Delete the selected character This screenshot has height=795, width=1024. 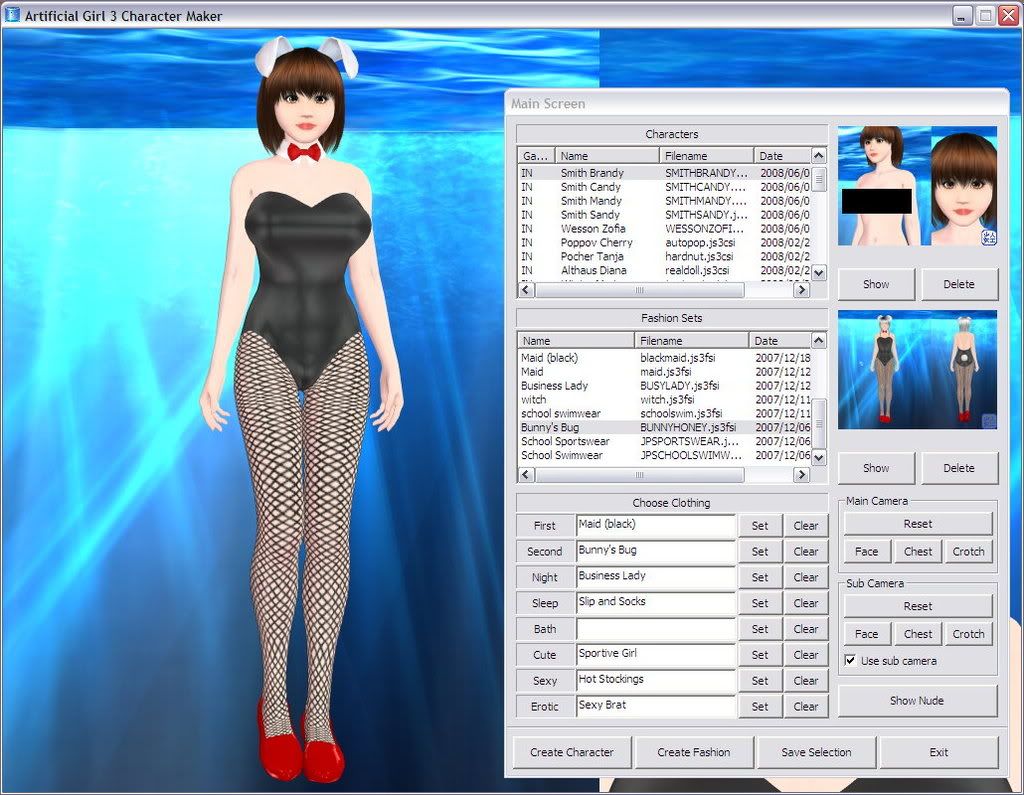(x=959, y=284)
